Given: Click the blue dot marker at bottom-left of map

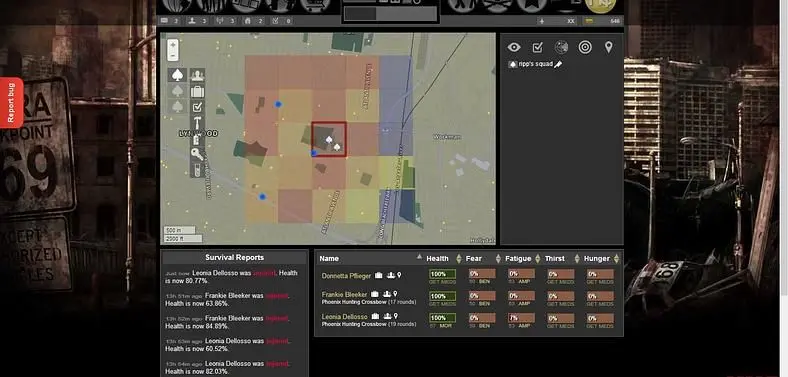Looking at the screenshot, I should tap(262, 197).
